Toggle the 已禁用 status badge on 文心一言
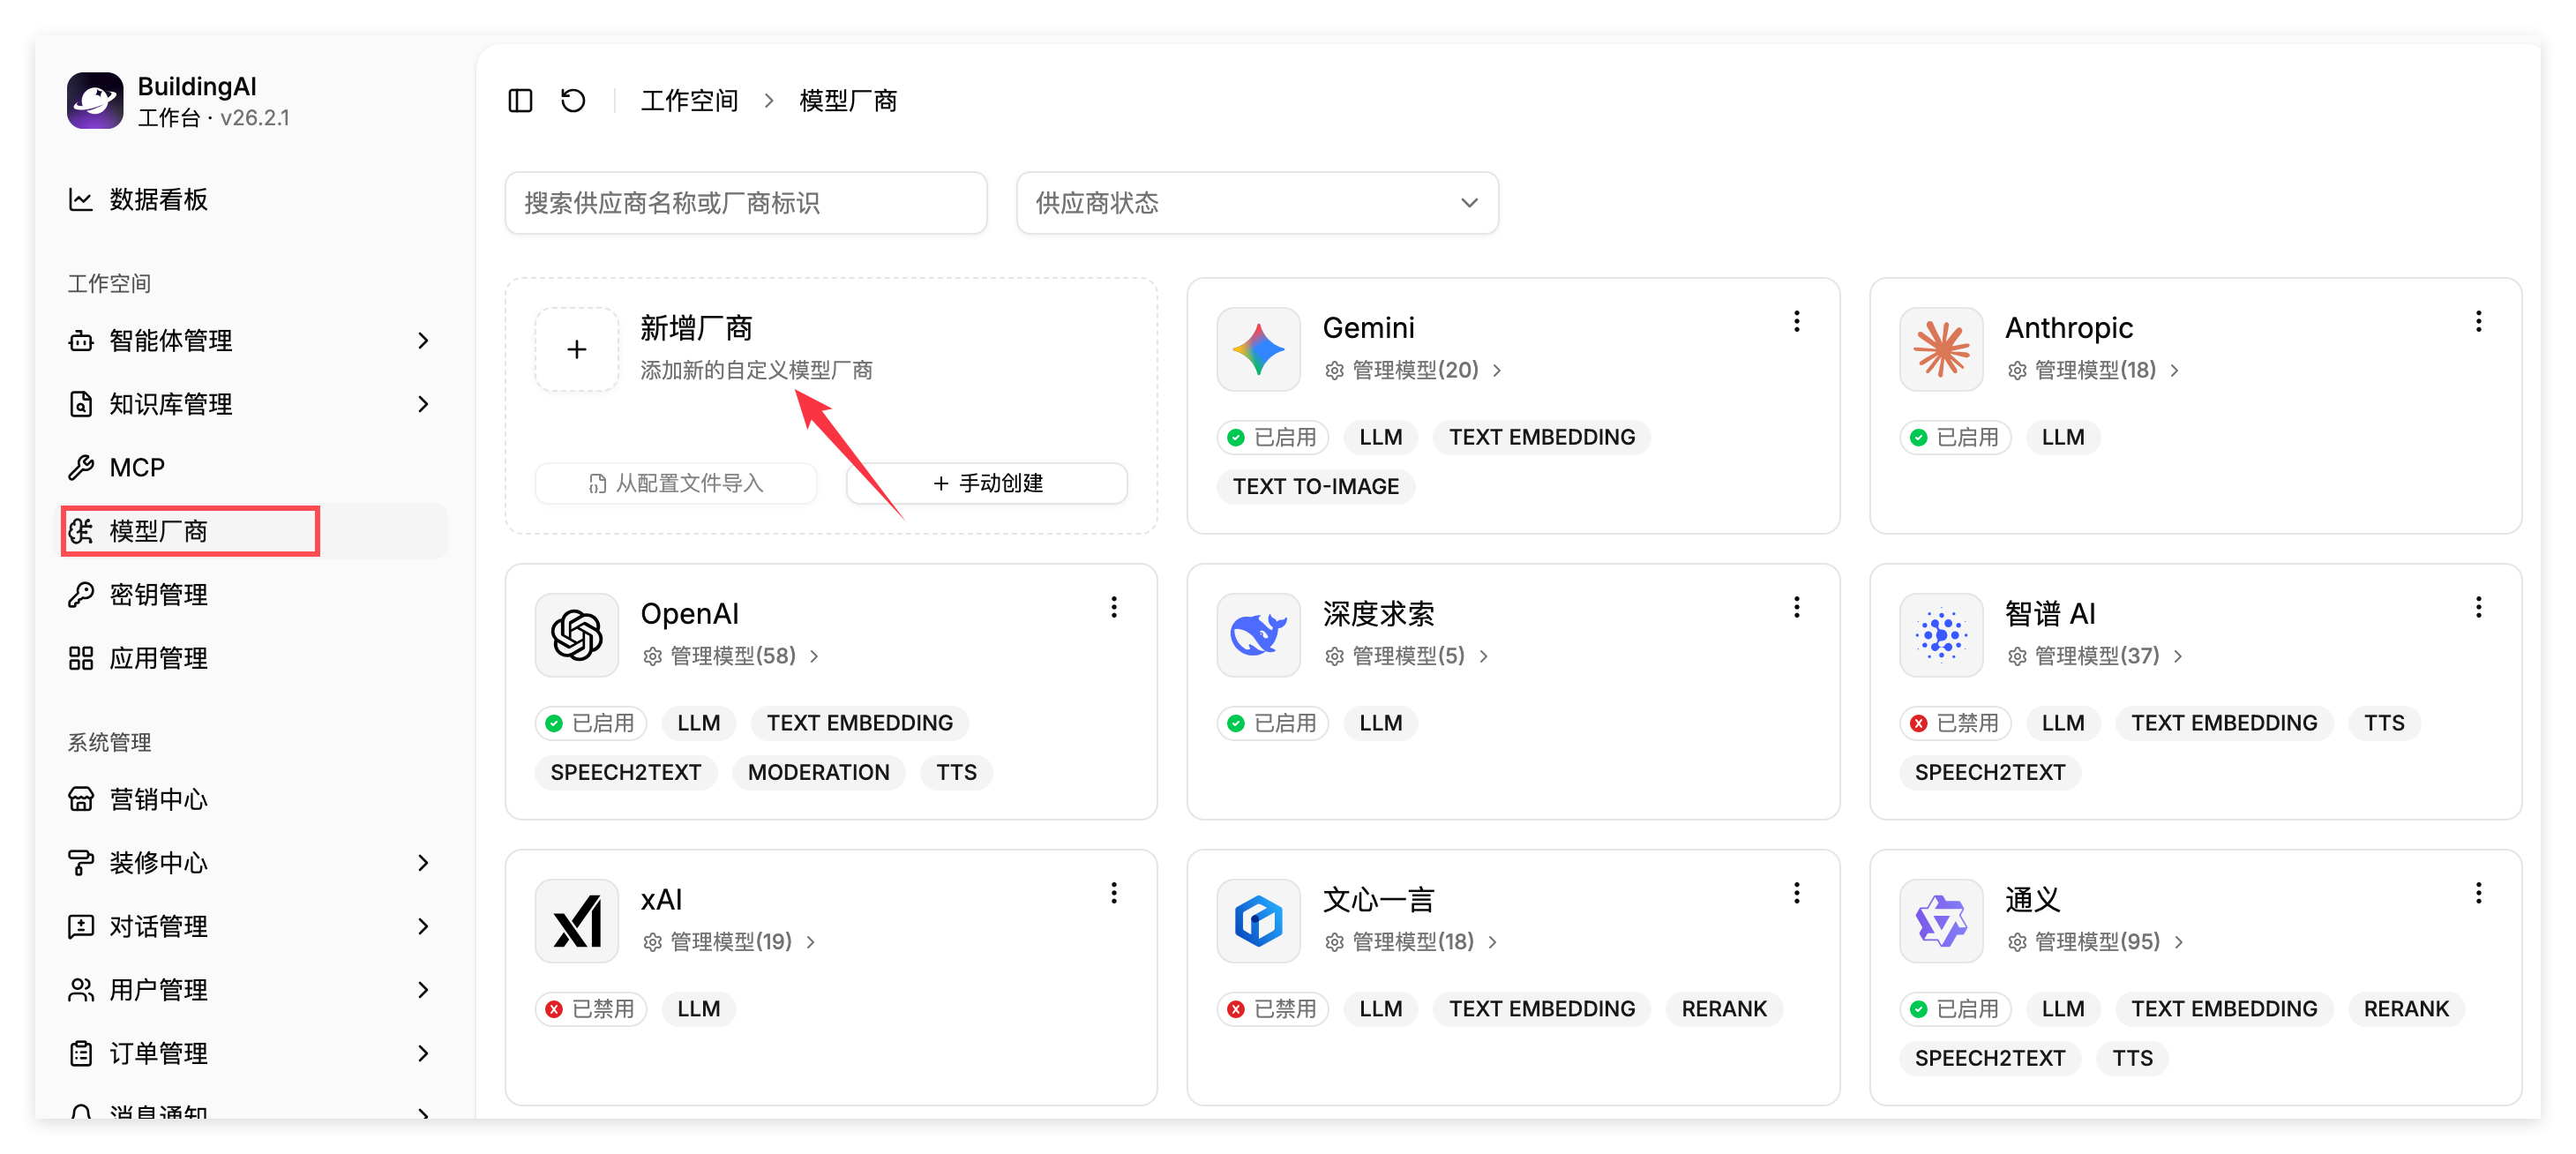2576x1154 pixels. pyautogui.click(x=1272, y=1009)
